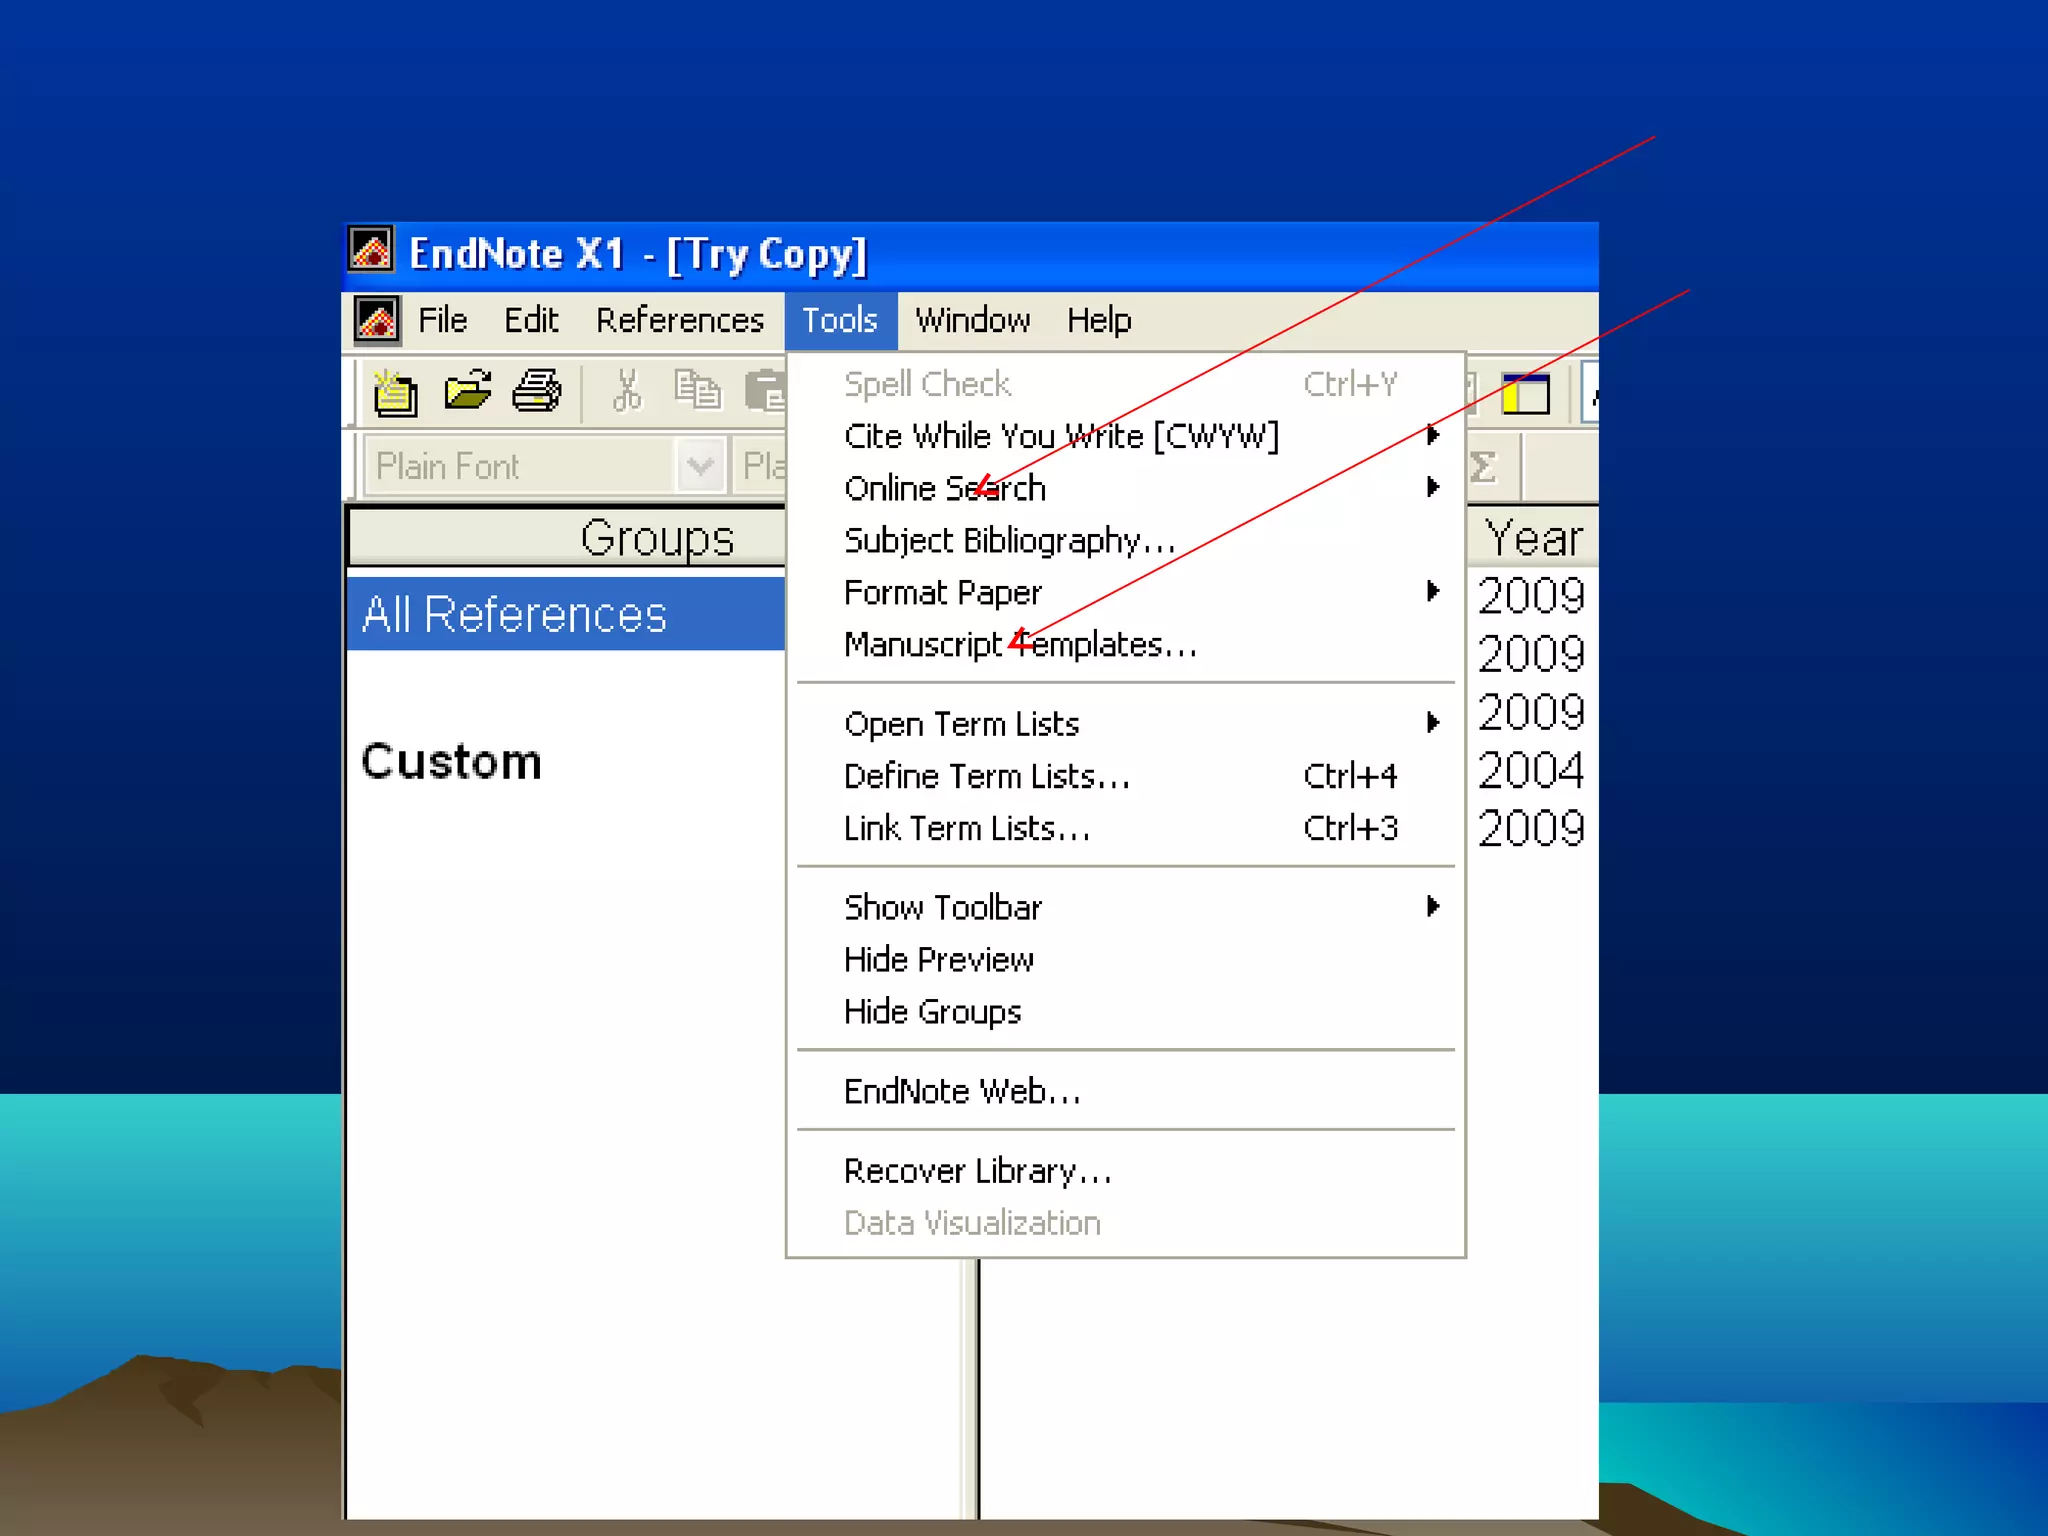2048x1536 pixels.
Task: Open EndNote Web from Tools menu
Action: click(x=962, y=1091)
